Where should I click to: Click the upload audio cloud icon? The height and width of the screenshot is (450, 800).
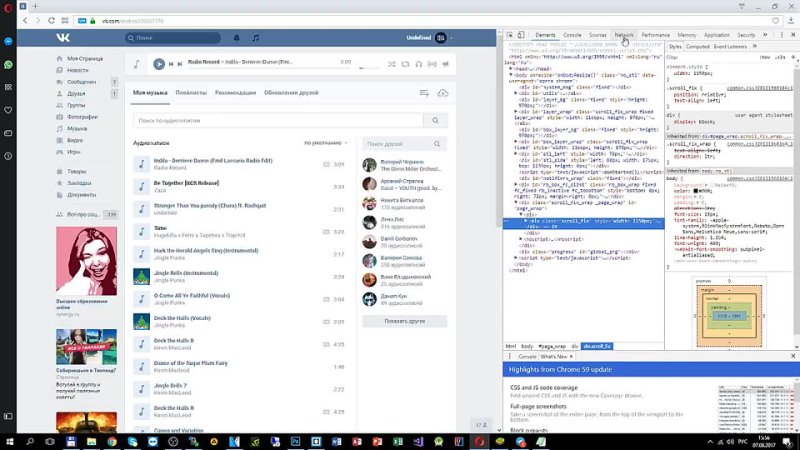point(443,93)
